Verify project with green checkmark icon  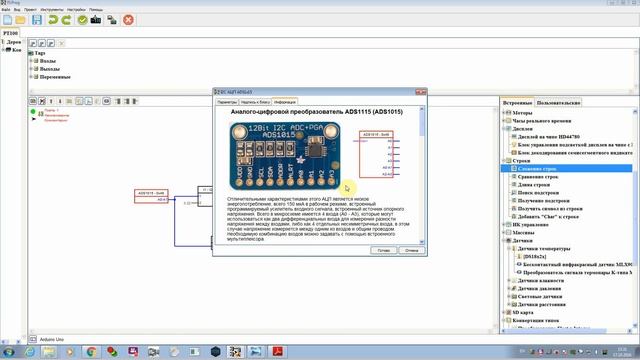[82, 20]
